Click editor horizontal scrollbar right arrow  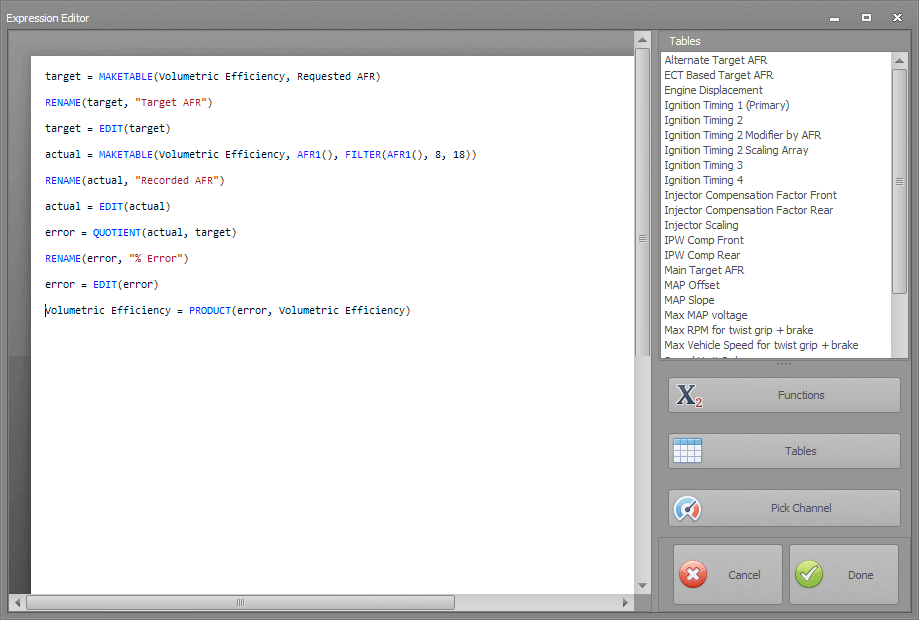[626, 603]
